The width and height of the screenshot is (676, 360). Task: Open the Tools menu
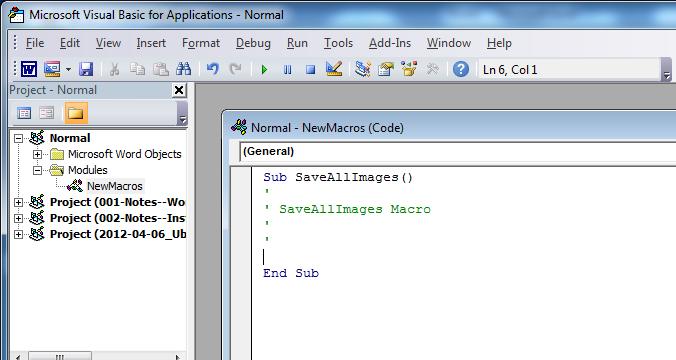pos(338,43)
